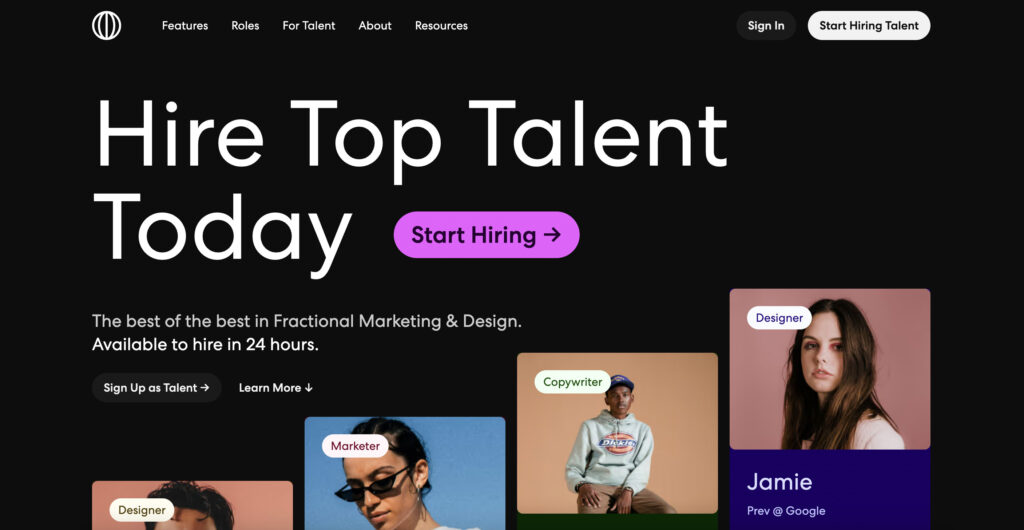Click arrow icon in Start Hiring button
The height and width of the screenshot is (530, 1024).
coord(552,234)
